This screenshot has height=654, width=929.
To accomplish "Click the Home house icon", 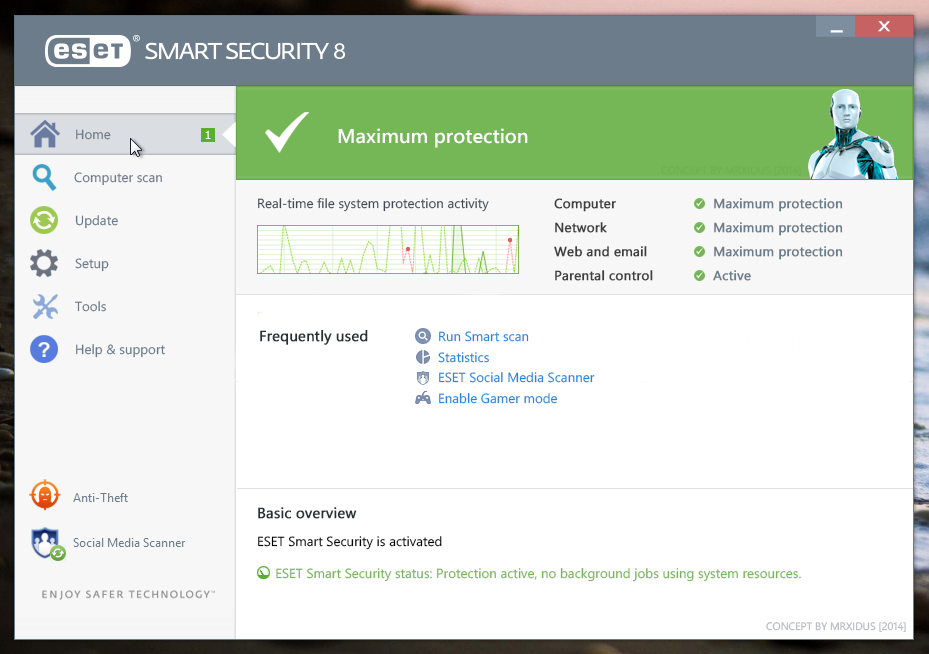I will pos(44,134).
